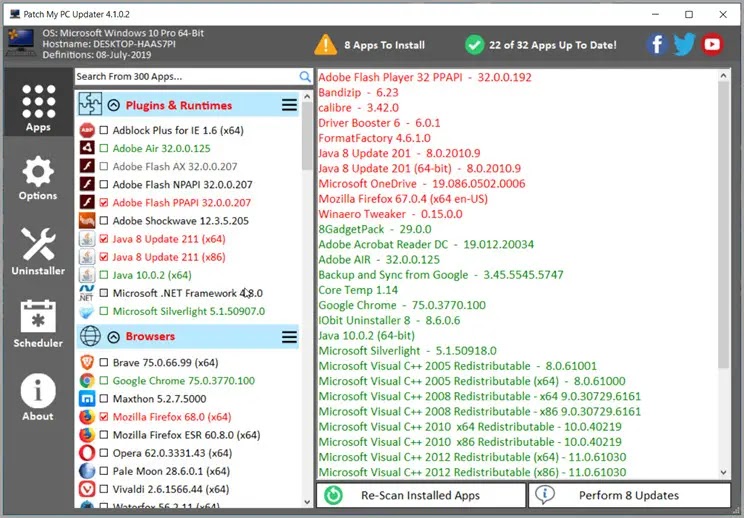Click the Java 10.0.2 (x64) icon

click(87, 275)
